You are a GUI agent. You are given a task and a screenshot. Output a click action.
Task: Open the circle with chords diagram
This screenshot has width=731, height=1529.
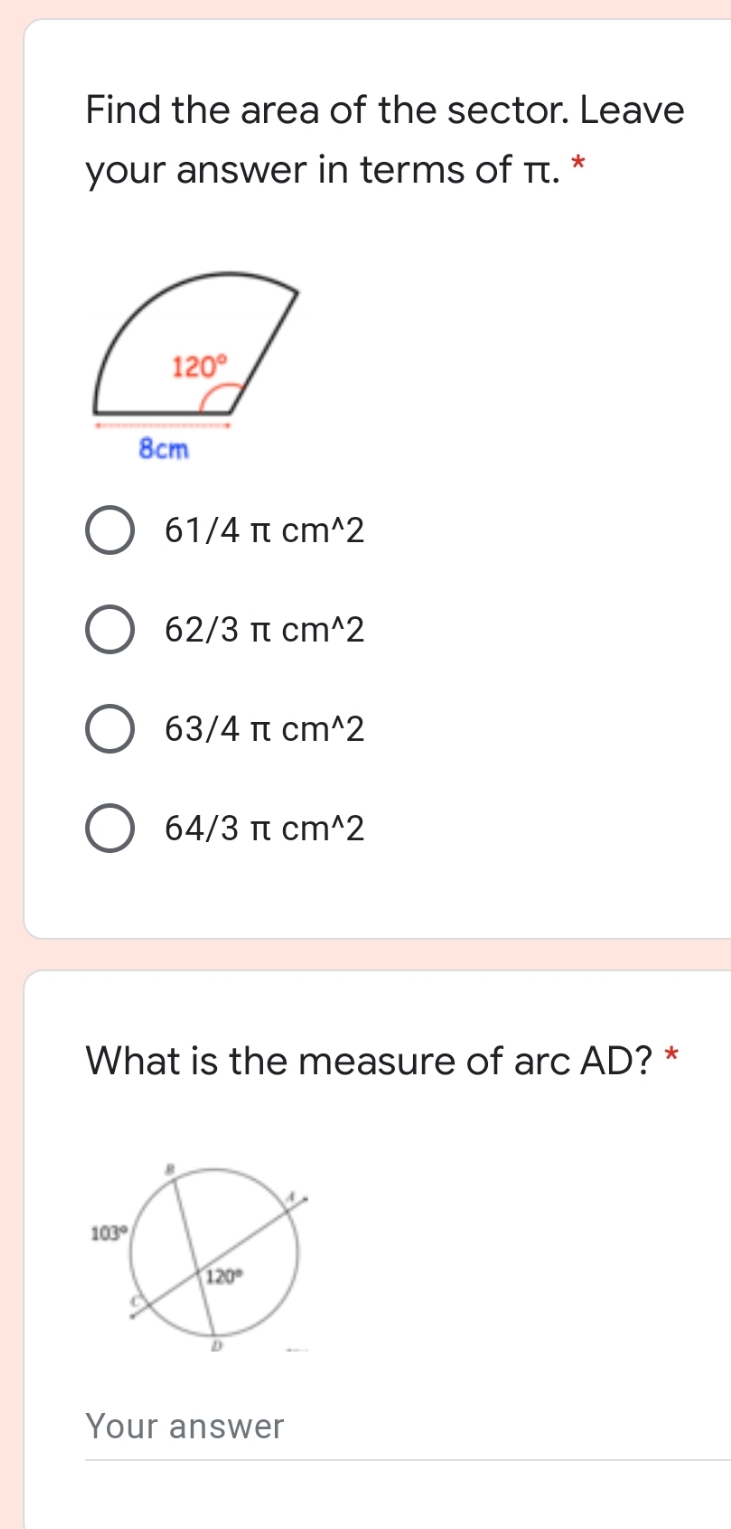point(198,1256)
